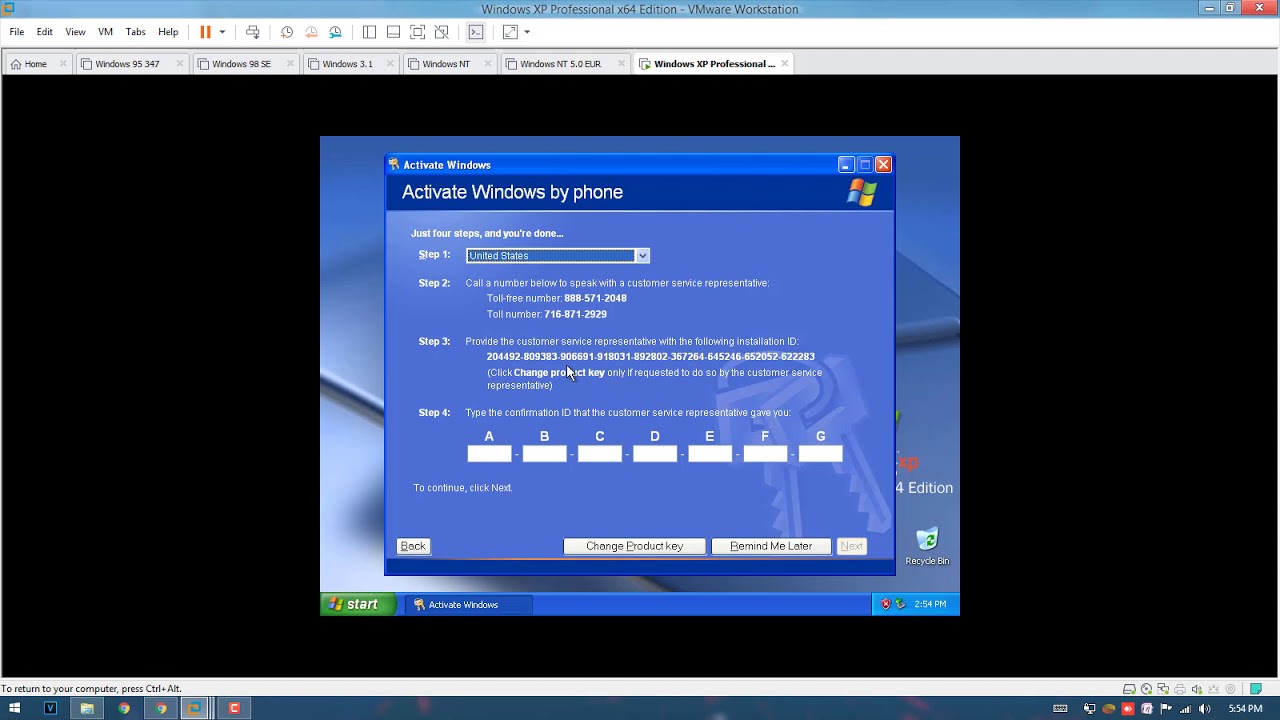Click confirmation ID field C
Screen dimensions: 1280x720
600,454
